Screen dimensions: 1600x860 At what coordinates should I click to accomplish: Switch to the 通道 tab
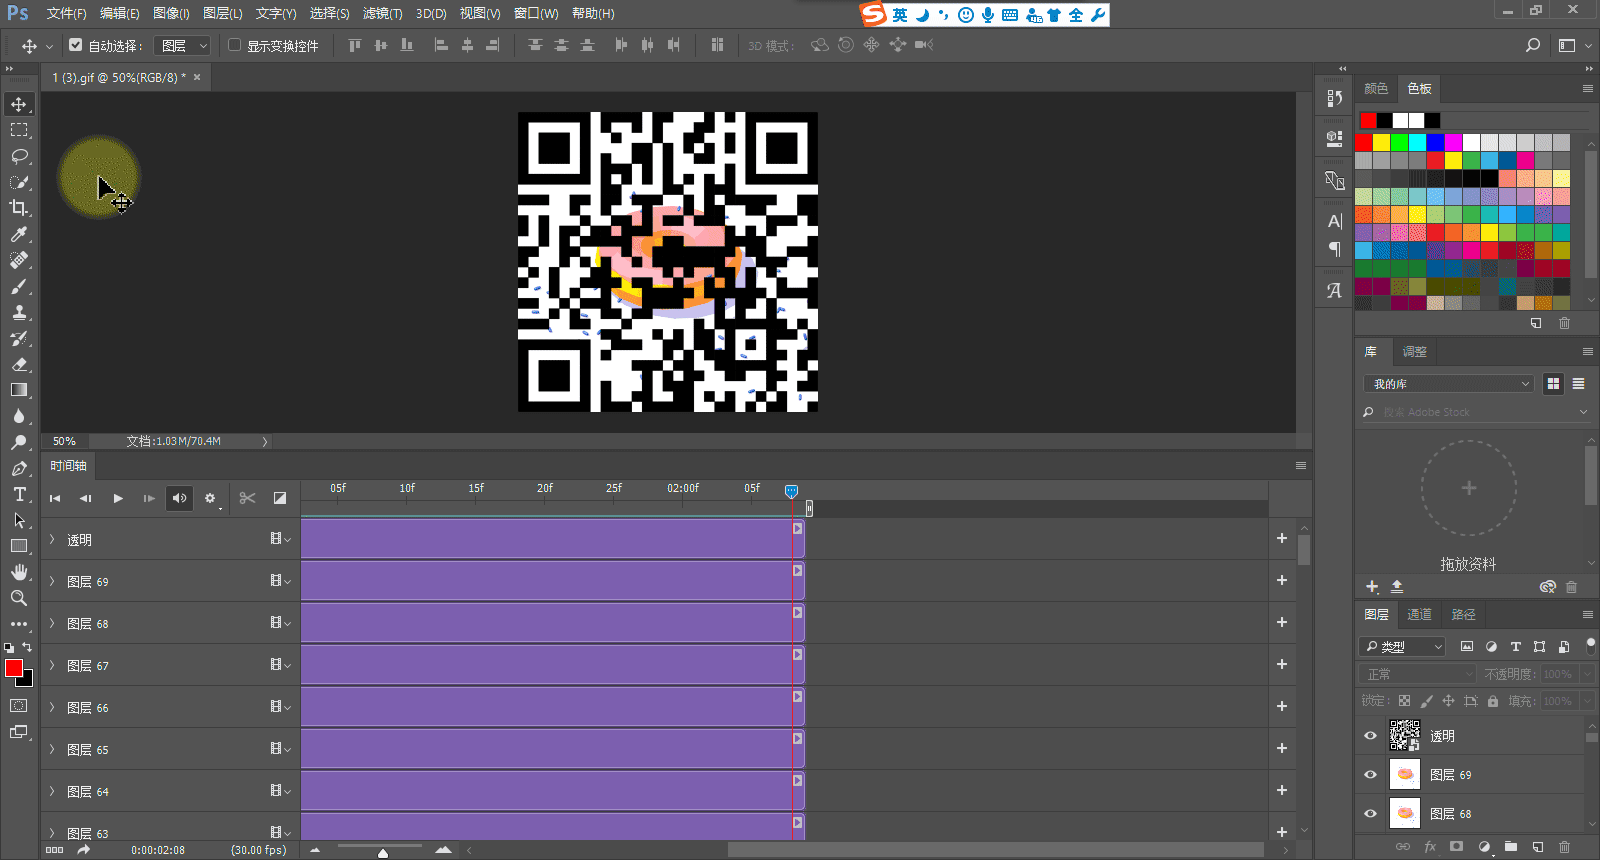[1419, 614]
